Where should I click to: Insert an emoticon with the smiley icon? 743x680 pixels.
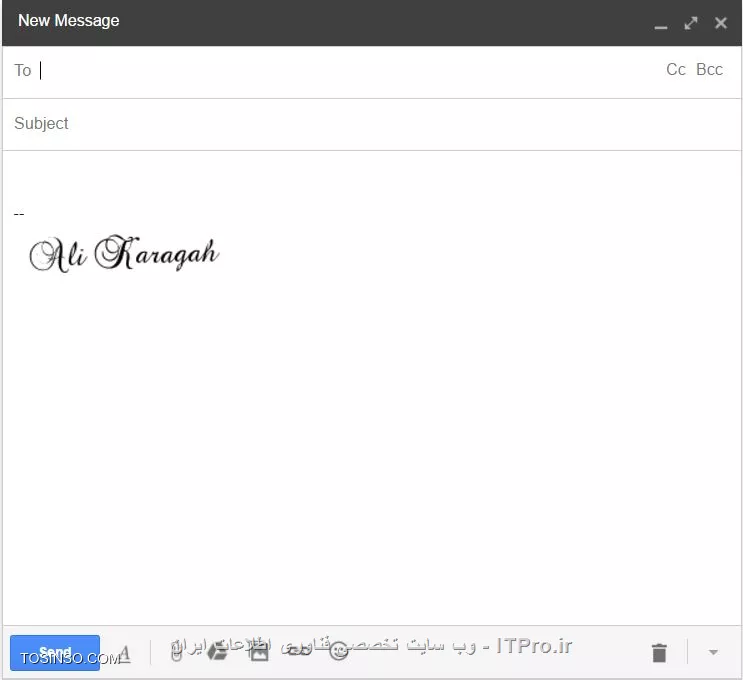pos(338,652)
